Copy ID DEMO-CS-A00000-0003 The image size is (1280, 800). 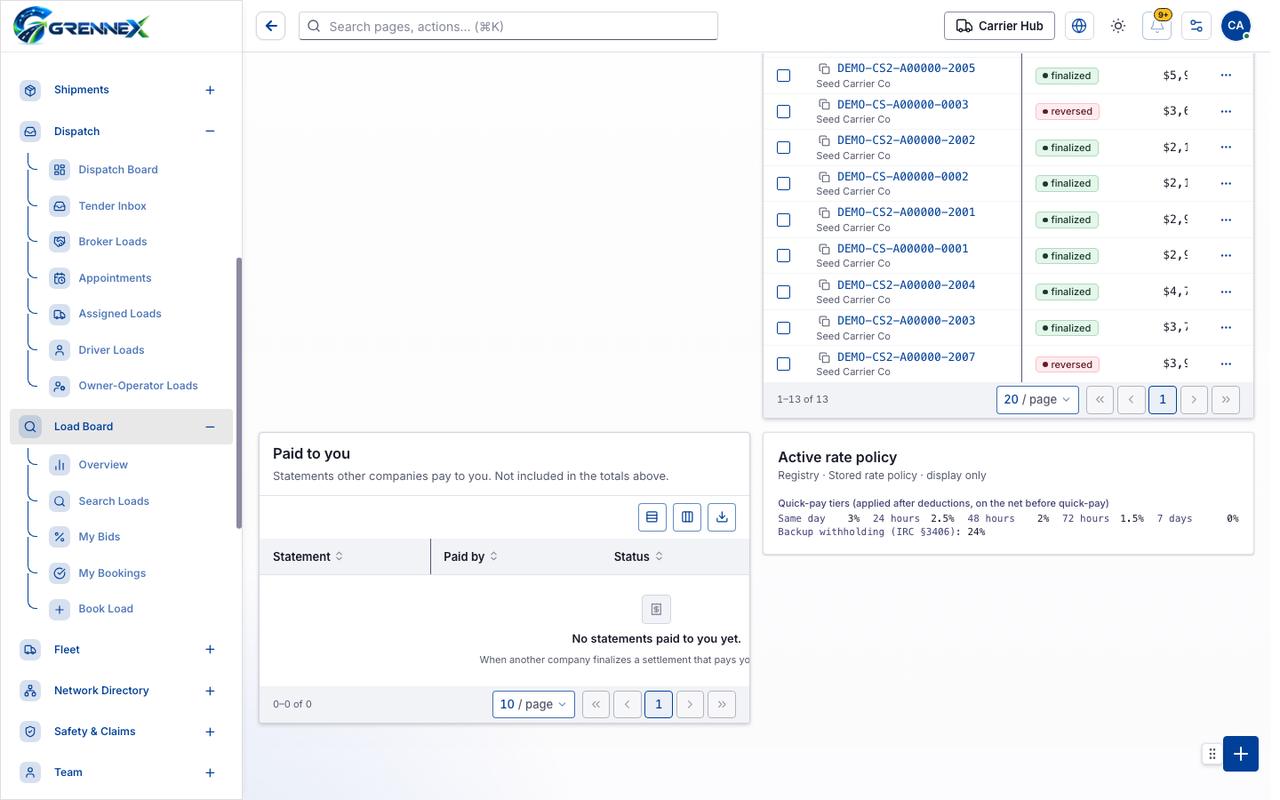[825, 104]
